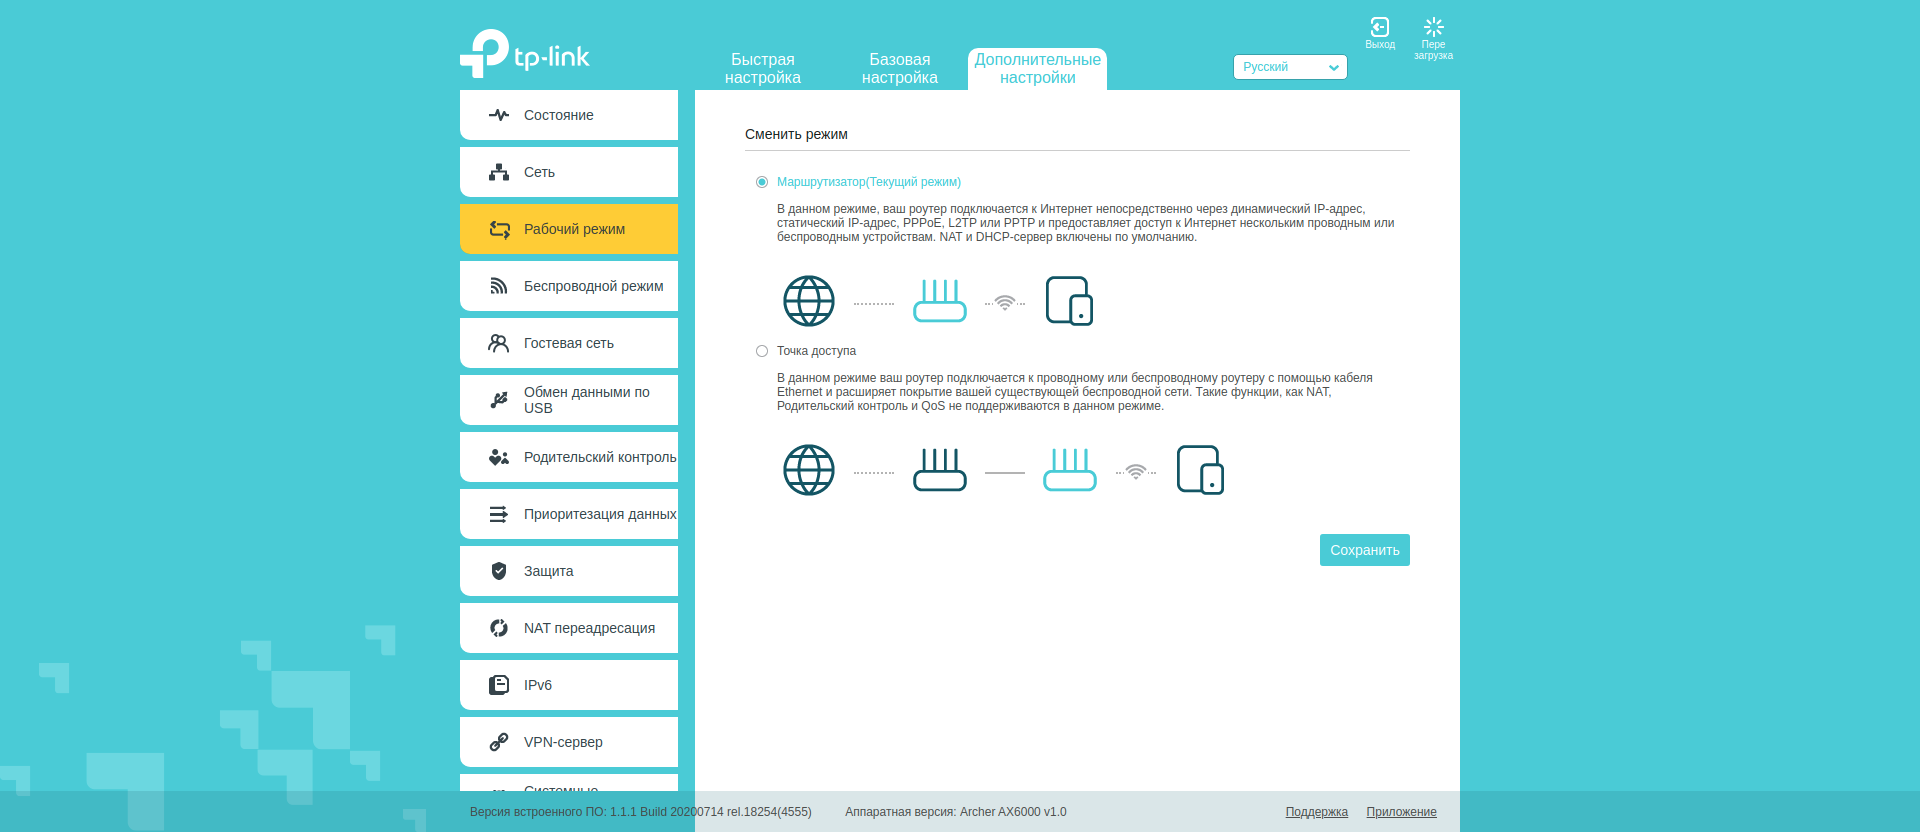This screenshot has height=832, width=1920.
Task: Open the Русский language dropdown
Action: tap(1289, 67)
